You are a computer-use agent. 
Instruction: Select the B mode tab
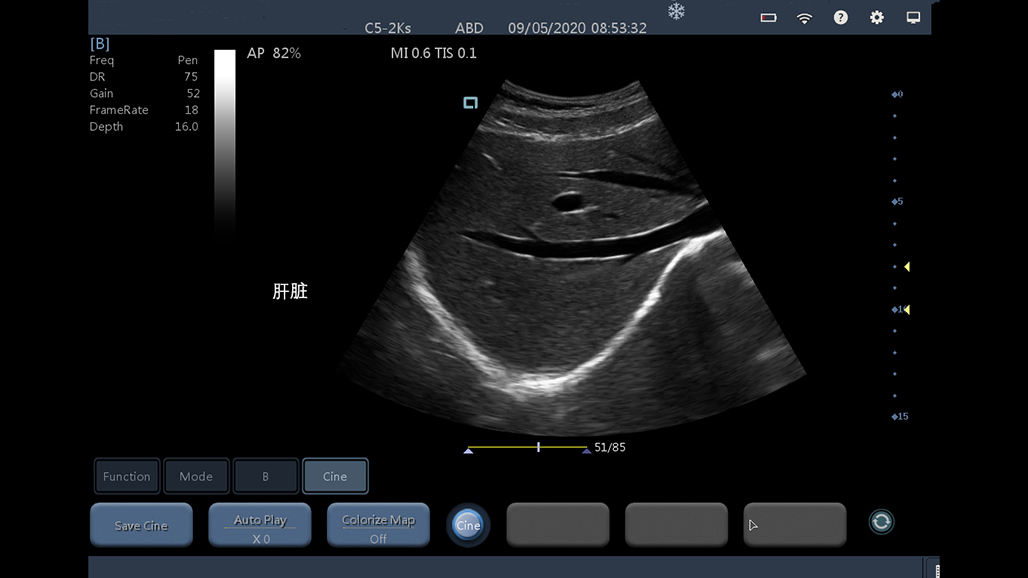tap(265, 476)
